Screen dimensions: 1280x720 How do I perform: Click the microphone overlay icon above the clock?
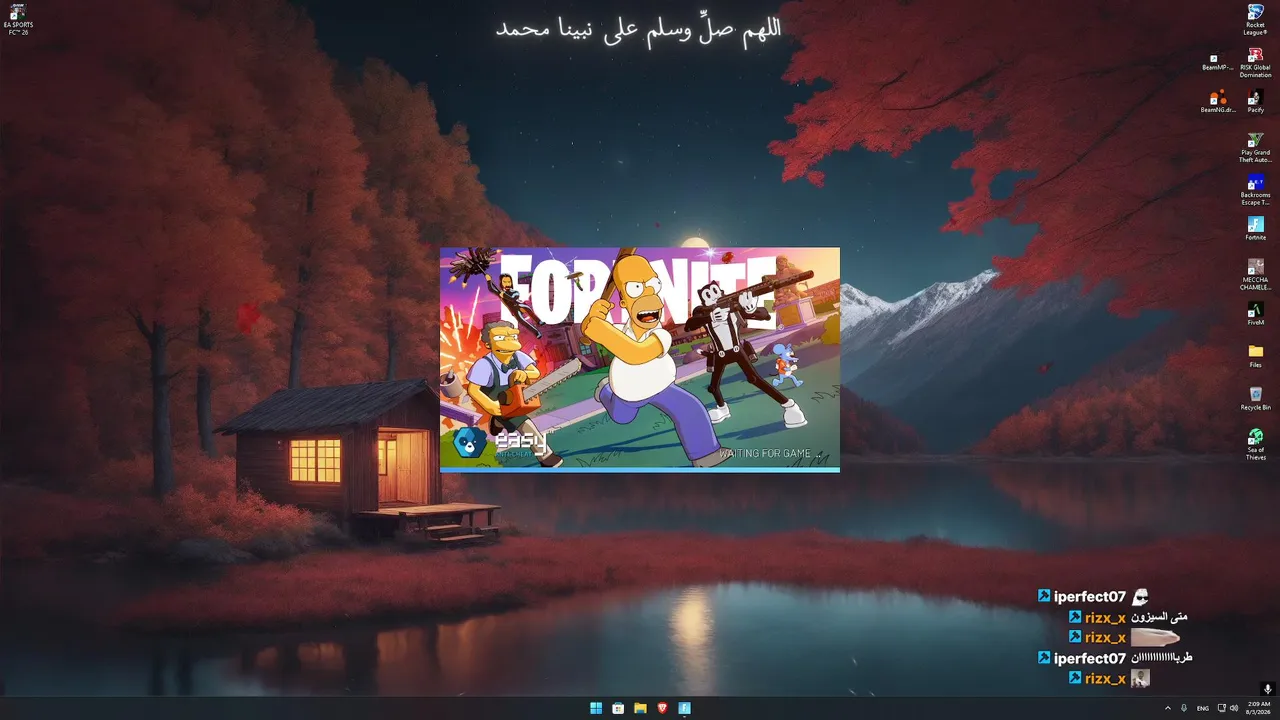(1268, 689)
